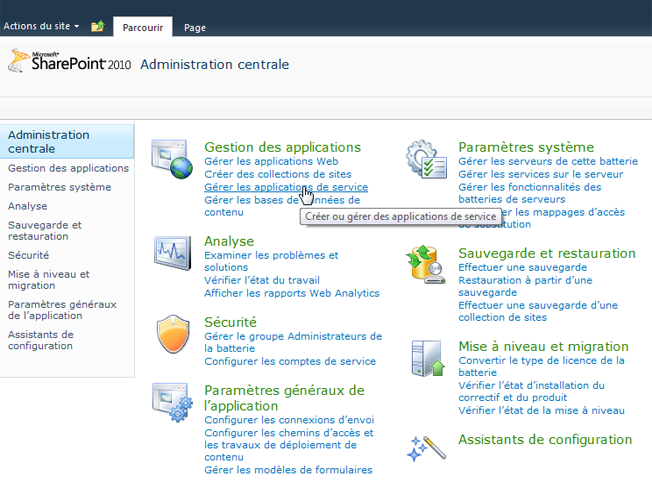The height and width of the screenshot is (482, 652).
Task: Open Gérer les applications de service
Action: coord(286,187)
